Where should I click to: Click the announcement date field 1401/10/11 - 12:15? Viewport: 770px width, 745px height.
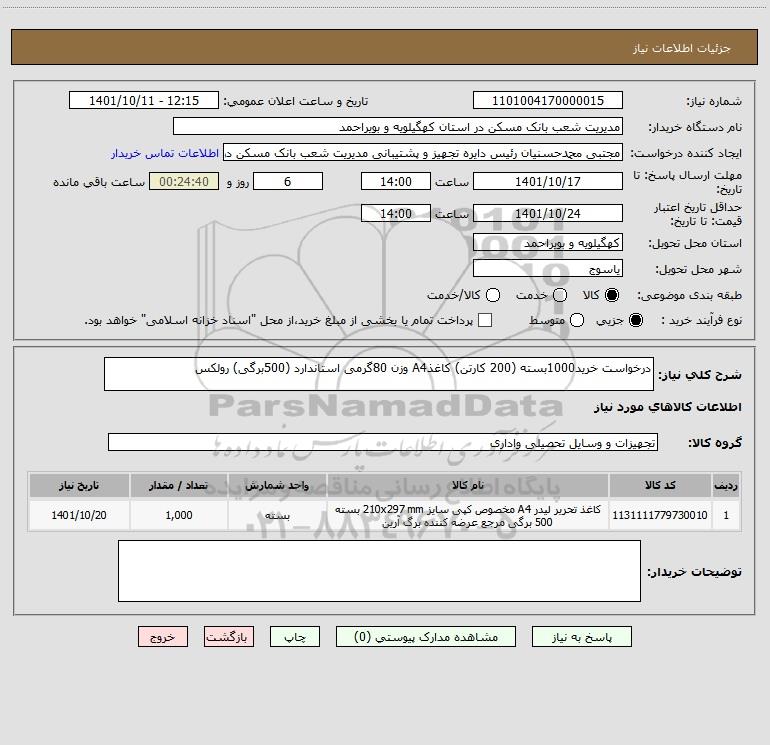click(x=144, y=101)
